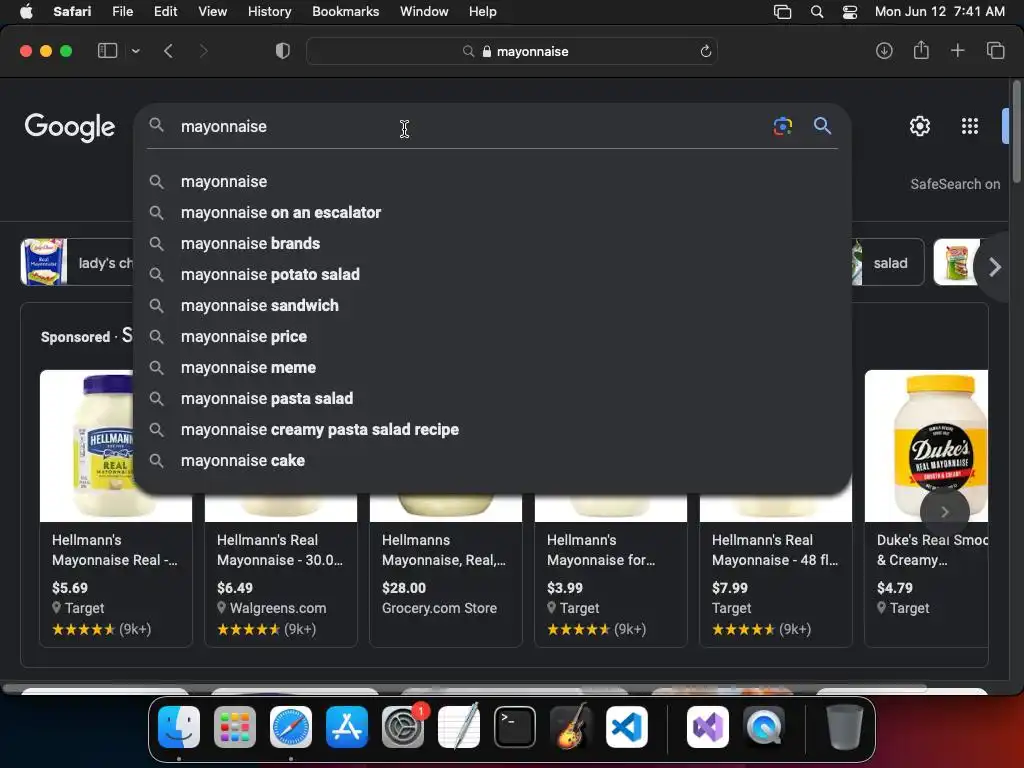
Task: Open Terminal from the Dock
Action: click(515, 727)
